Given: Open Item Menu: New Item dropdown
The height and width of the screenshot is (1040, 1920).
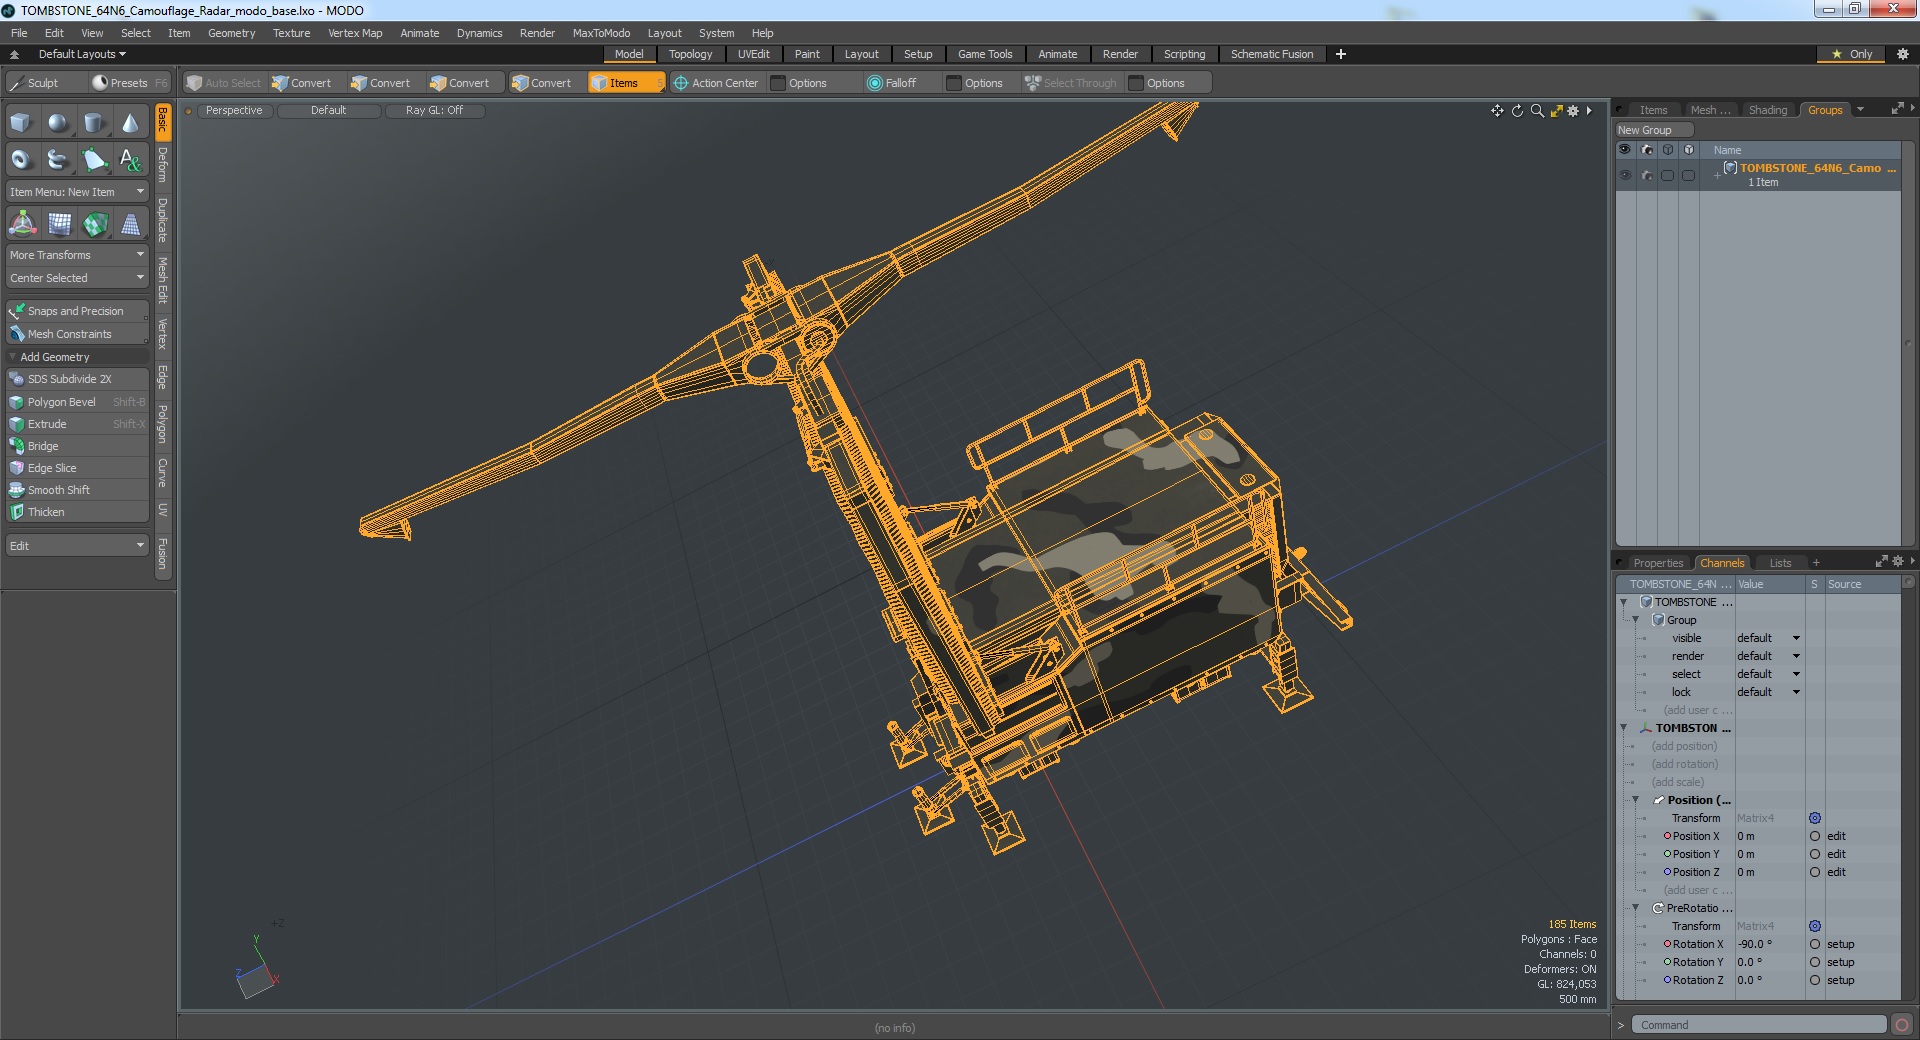Looking at the screenshot, I should coord(77,192).
